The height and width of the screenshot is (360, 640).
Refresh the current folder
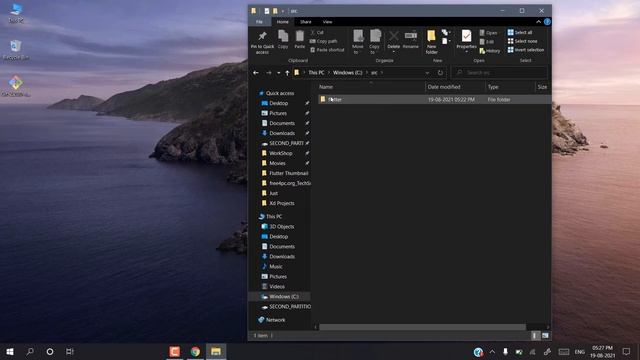440,73
